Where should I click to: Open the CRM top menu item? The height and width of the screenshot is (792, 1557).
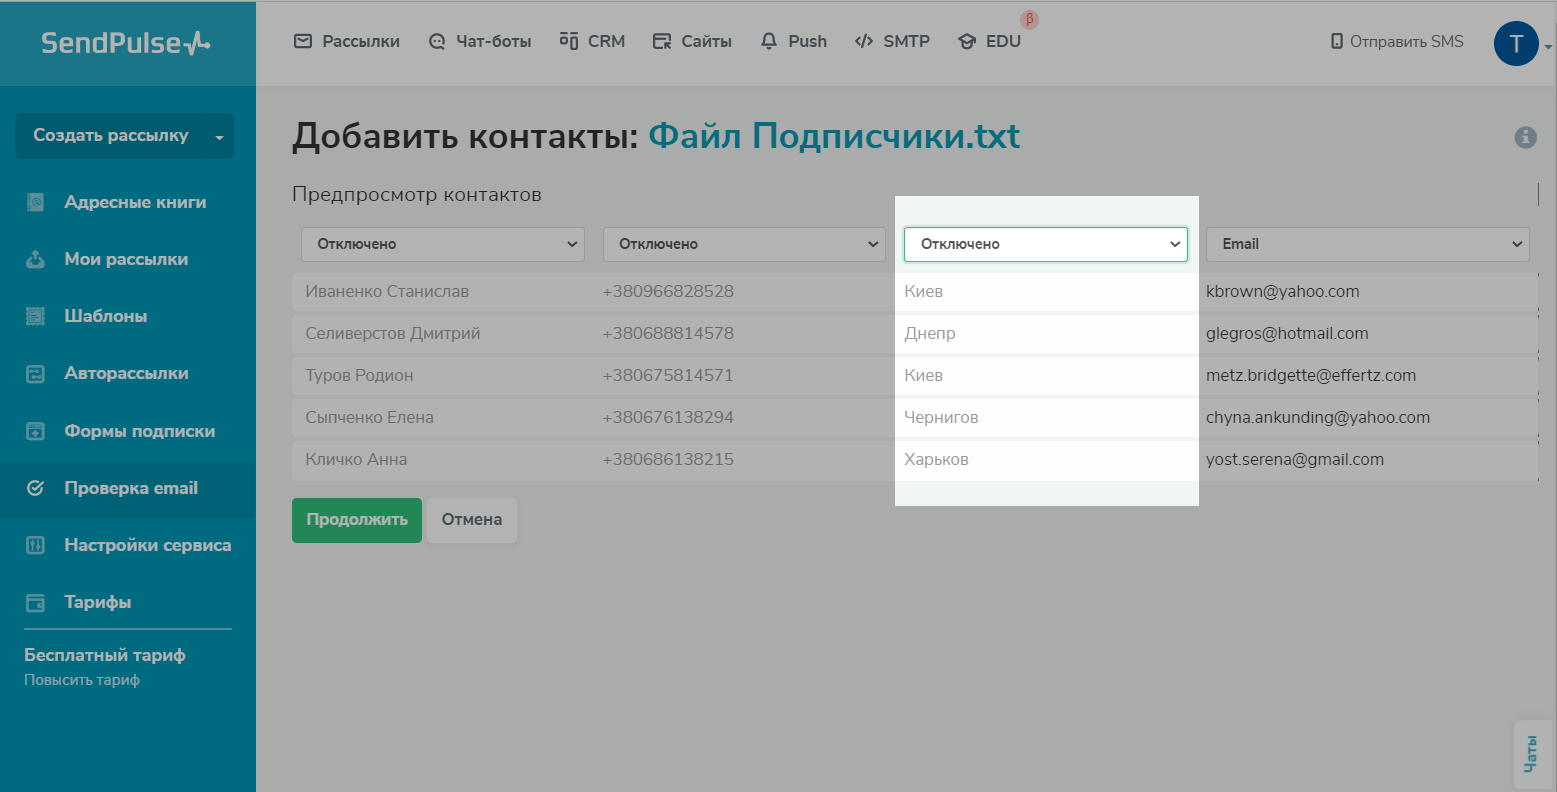click(592, 41)
